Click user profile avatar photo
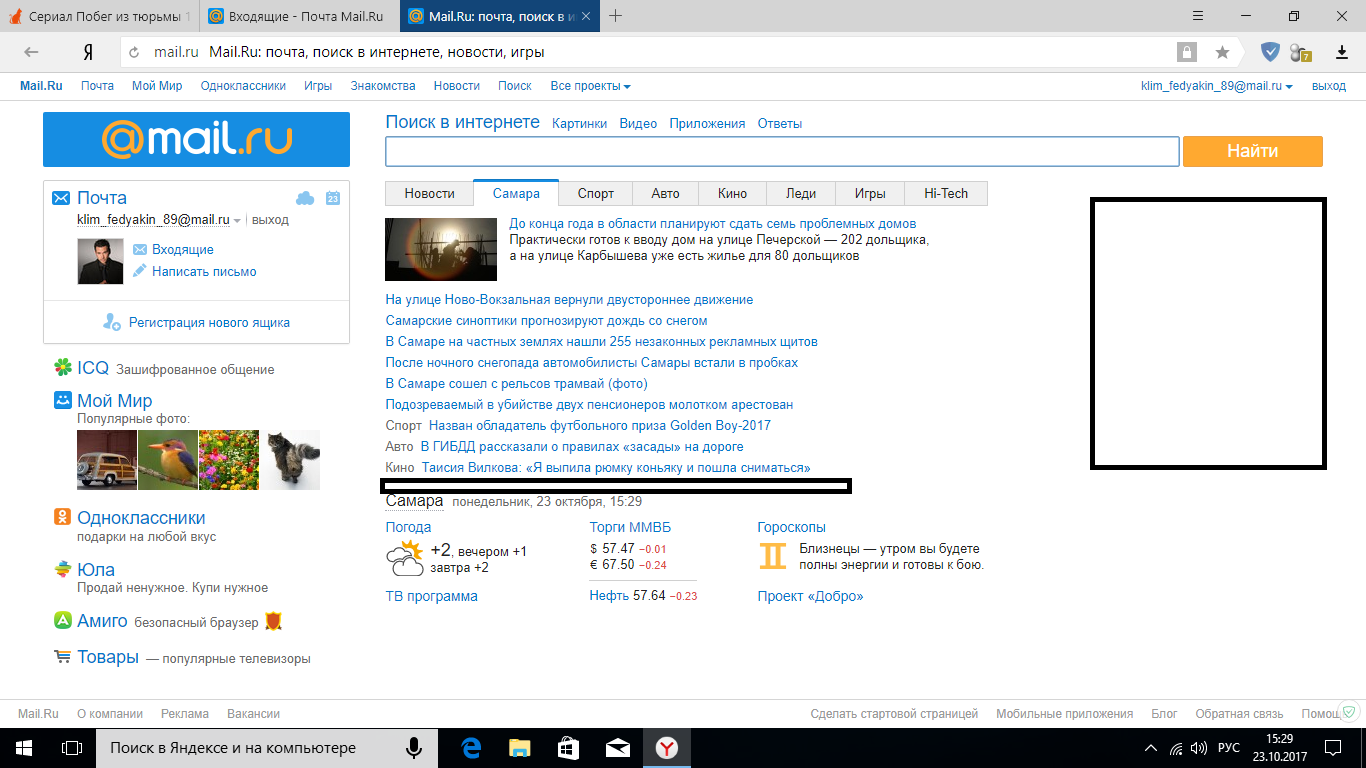1366x768 pixels. coord(101,262)
